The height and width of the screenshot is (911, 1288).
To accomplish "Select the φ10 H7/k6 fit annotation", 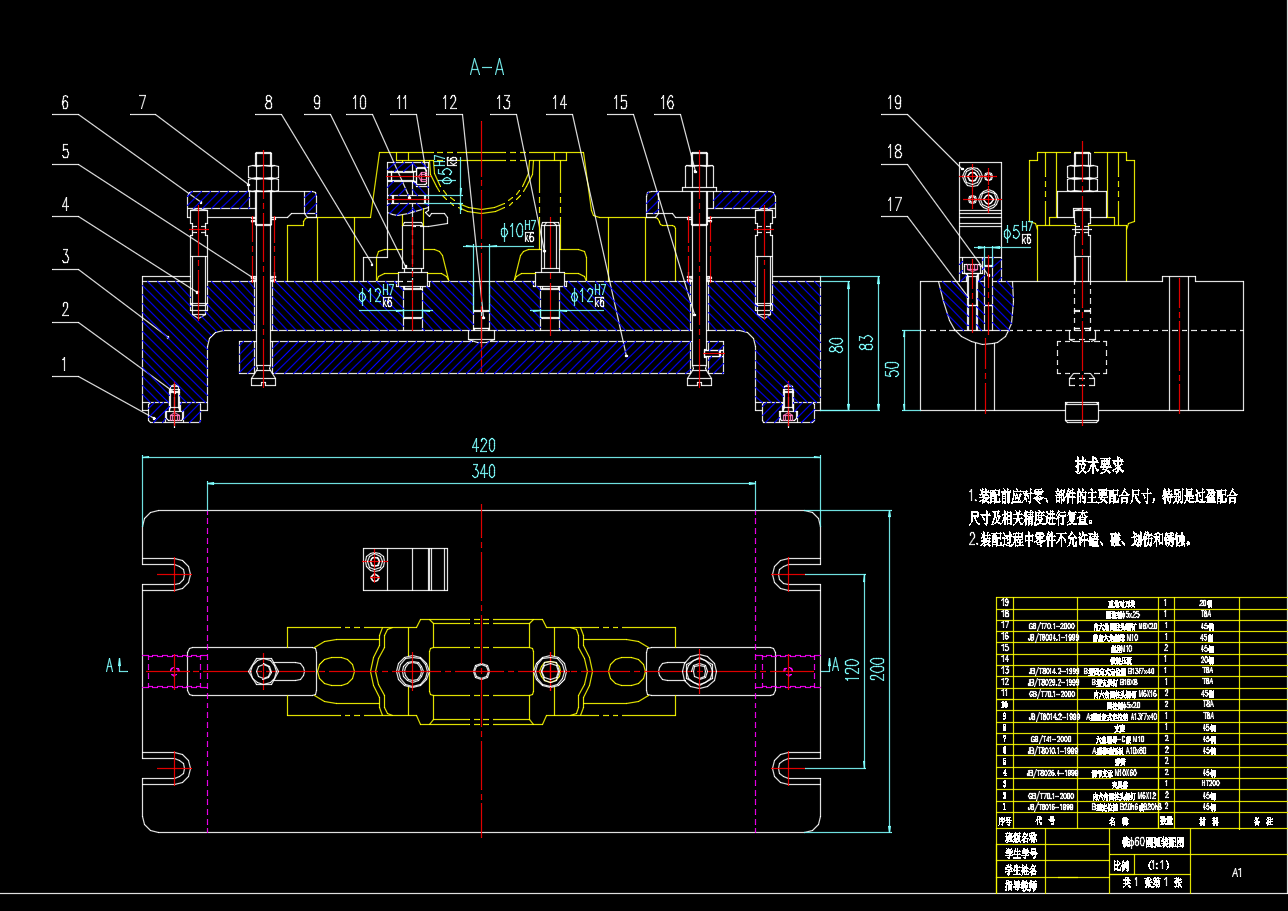I will pyautogui.click(x=518, y=232).
